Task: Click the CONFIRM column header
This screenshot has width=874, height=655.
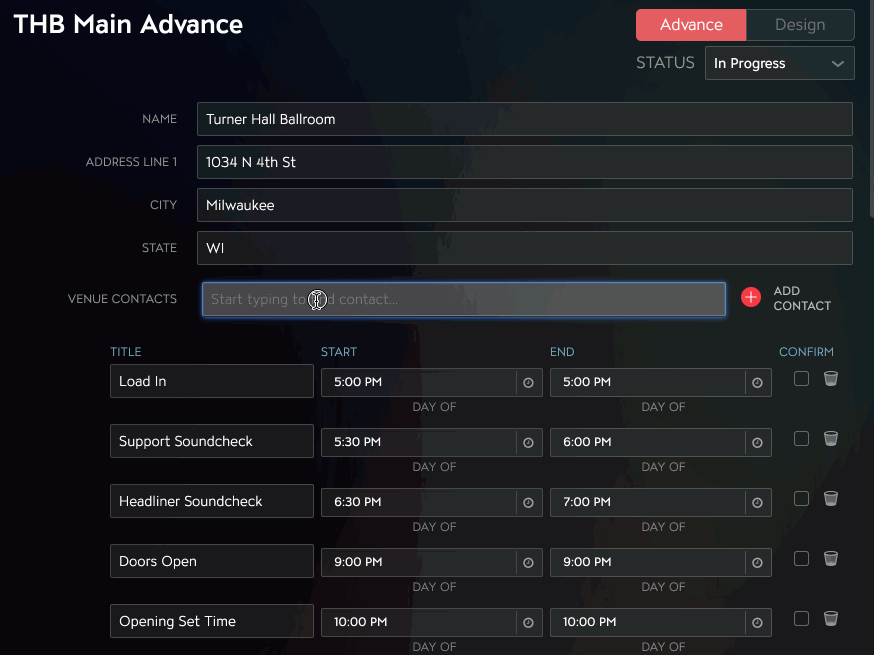Action: pos(806,352)
